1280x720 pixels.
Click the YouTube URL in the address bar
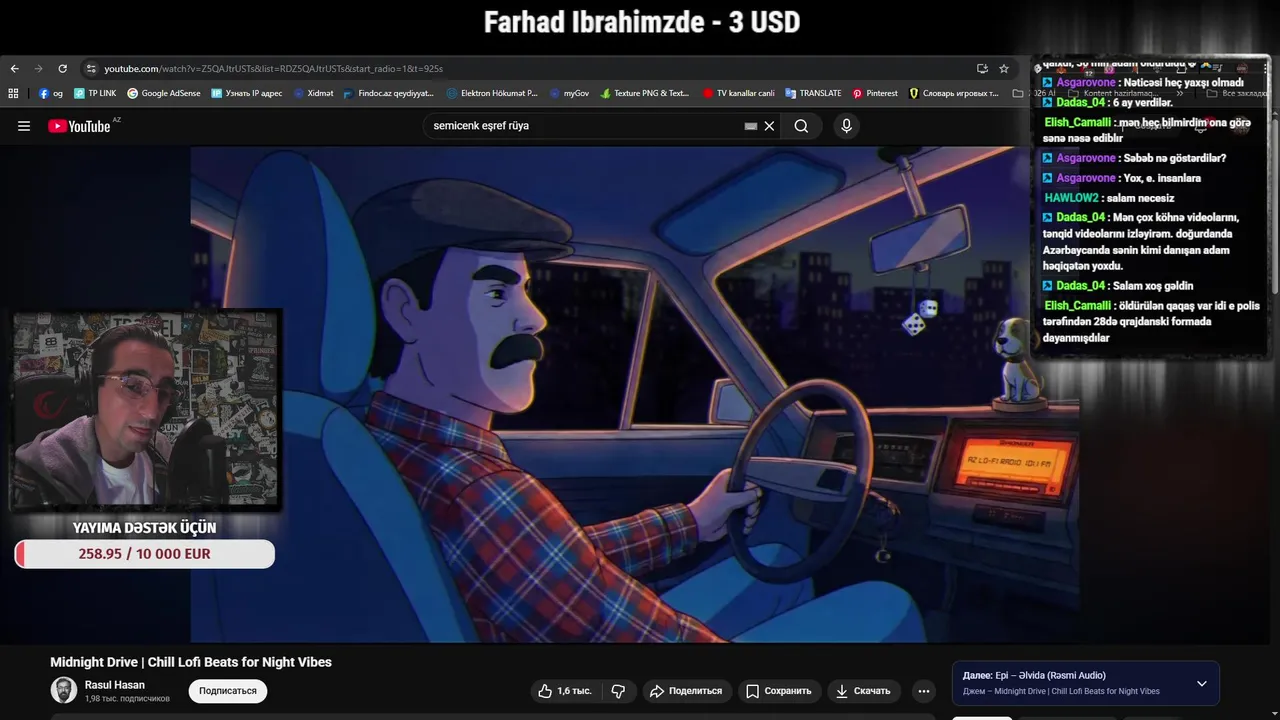(x=273, y=69)
